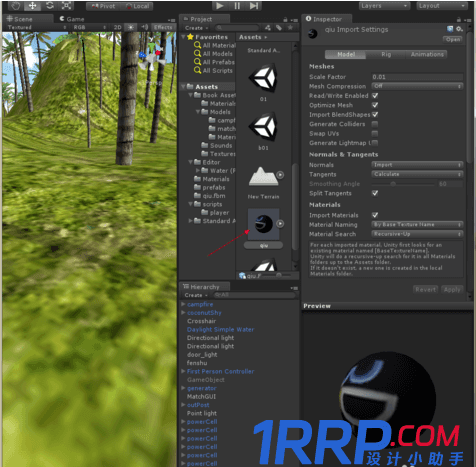This screenshot has width=476, height=467.
Task: Expand the First Person Controller item
Action: coord(183,371)
